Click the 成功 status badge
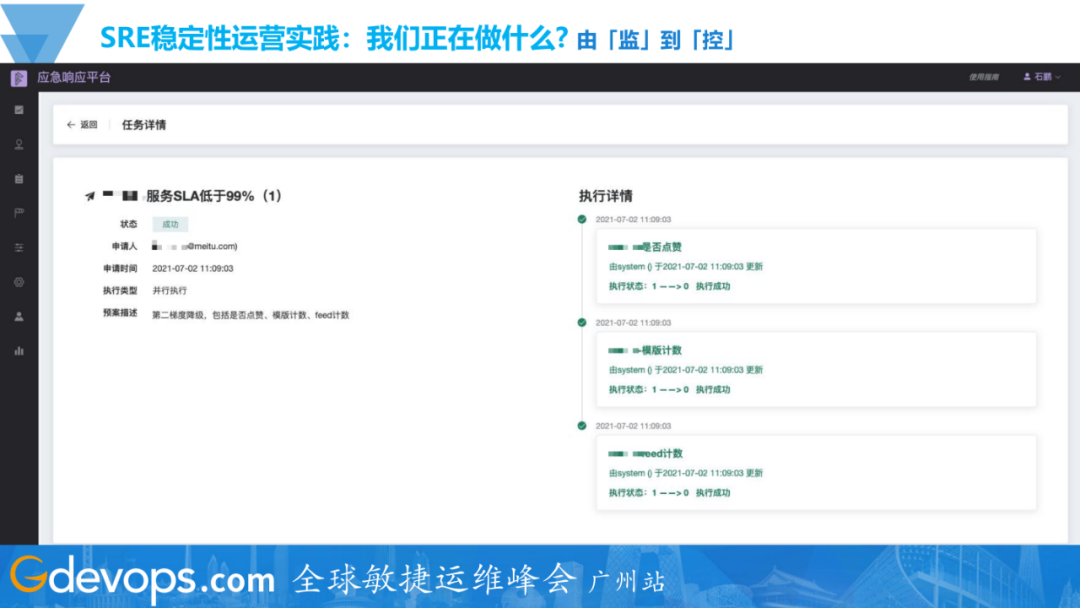 (x=170, y=225)
